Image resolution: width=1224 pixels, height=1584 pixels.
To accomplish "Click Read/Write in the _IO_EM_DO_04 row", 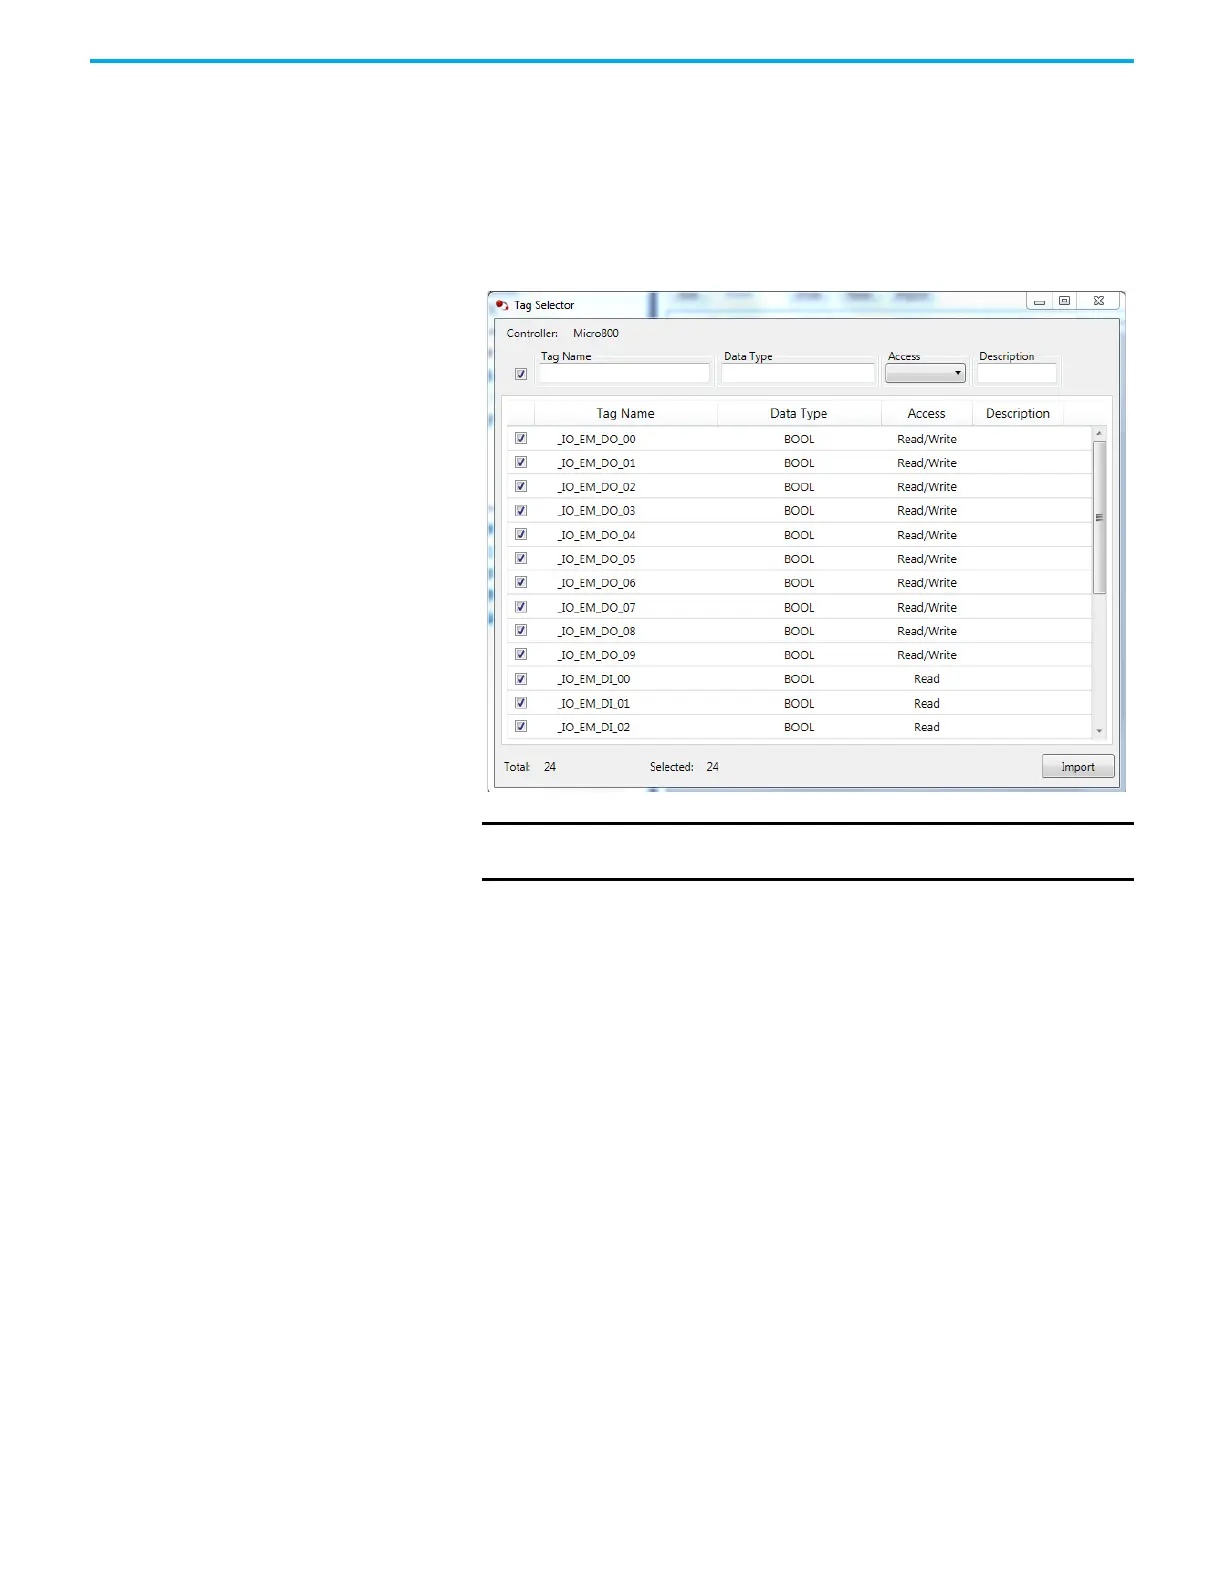I will [927, 535].
